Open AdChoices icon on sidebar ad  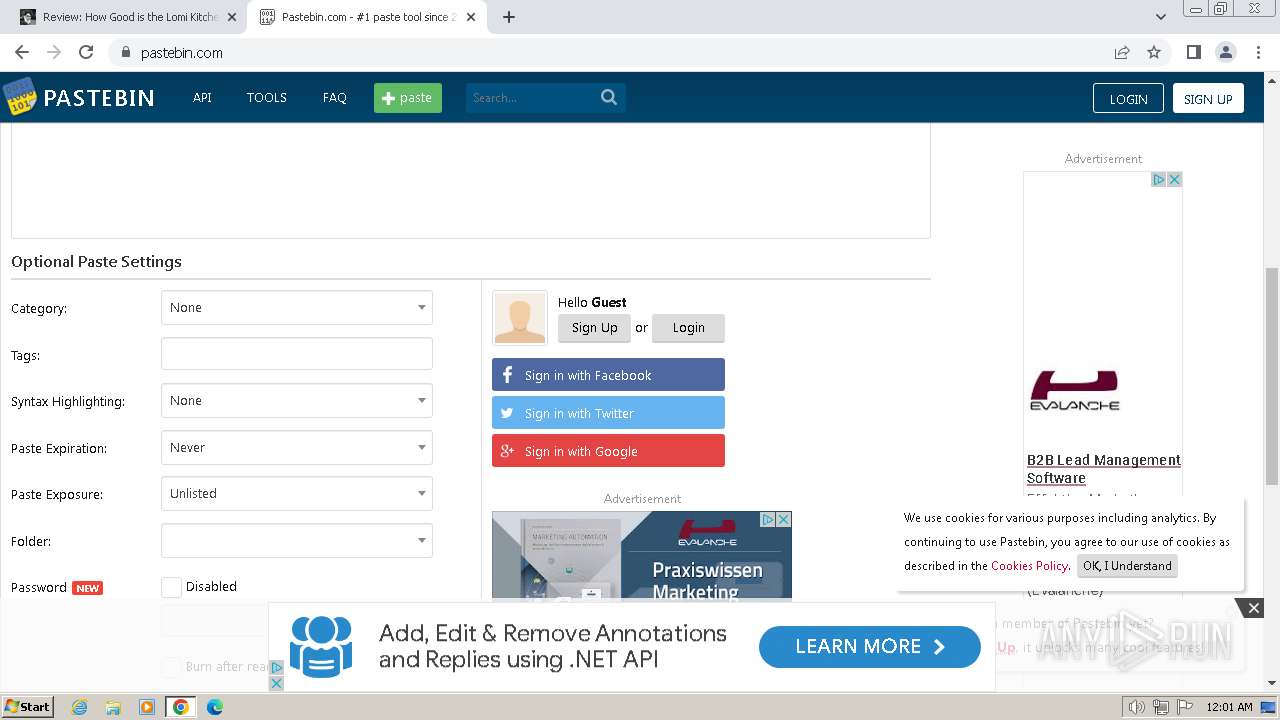click(1159, 179)
